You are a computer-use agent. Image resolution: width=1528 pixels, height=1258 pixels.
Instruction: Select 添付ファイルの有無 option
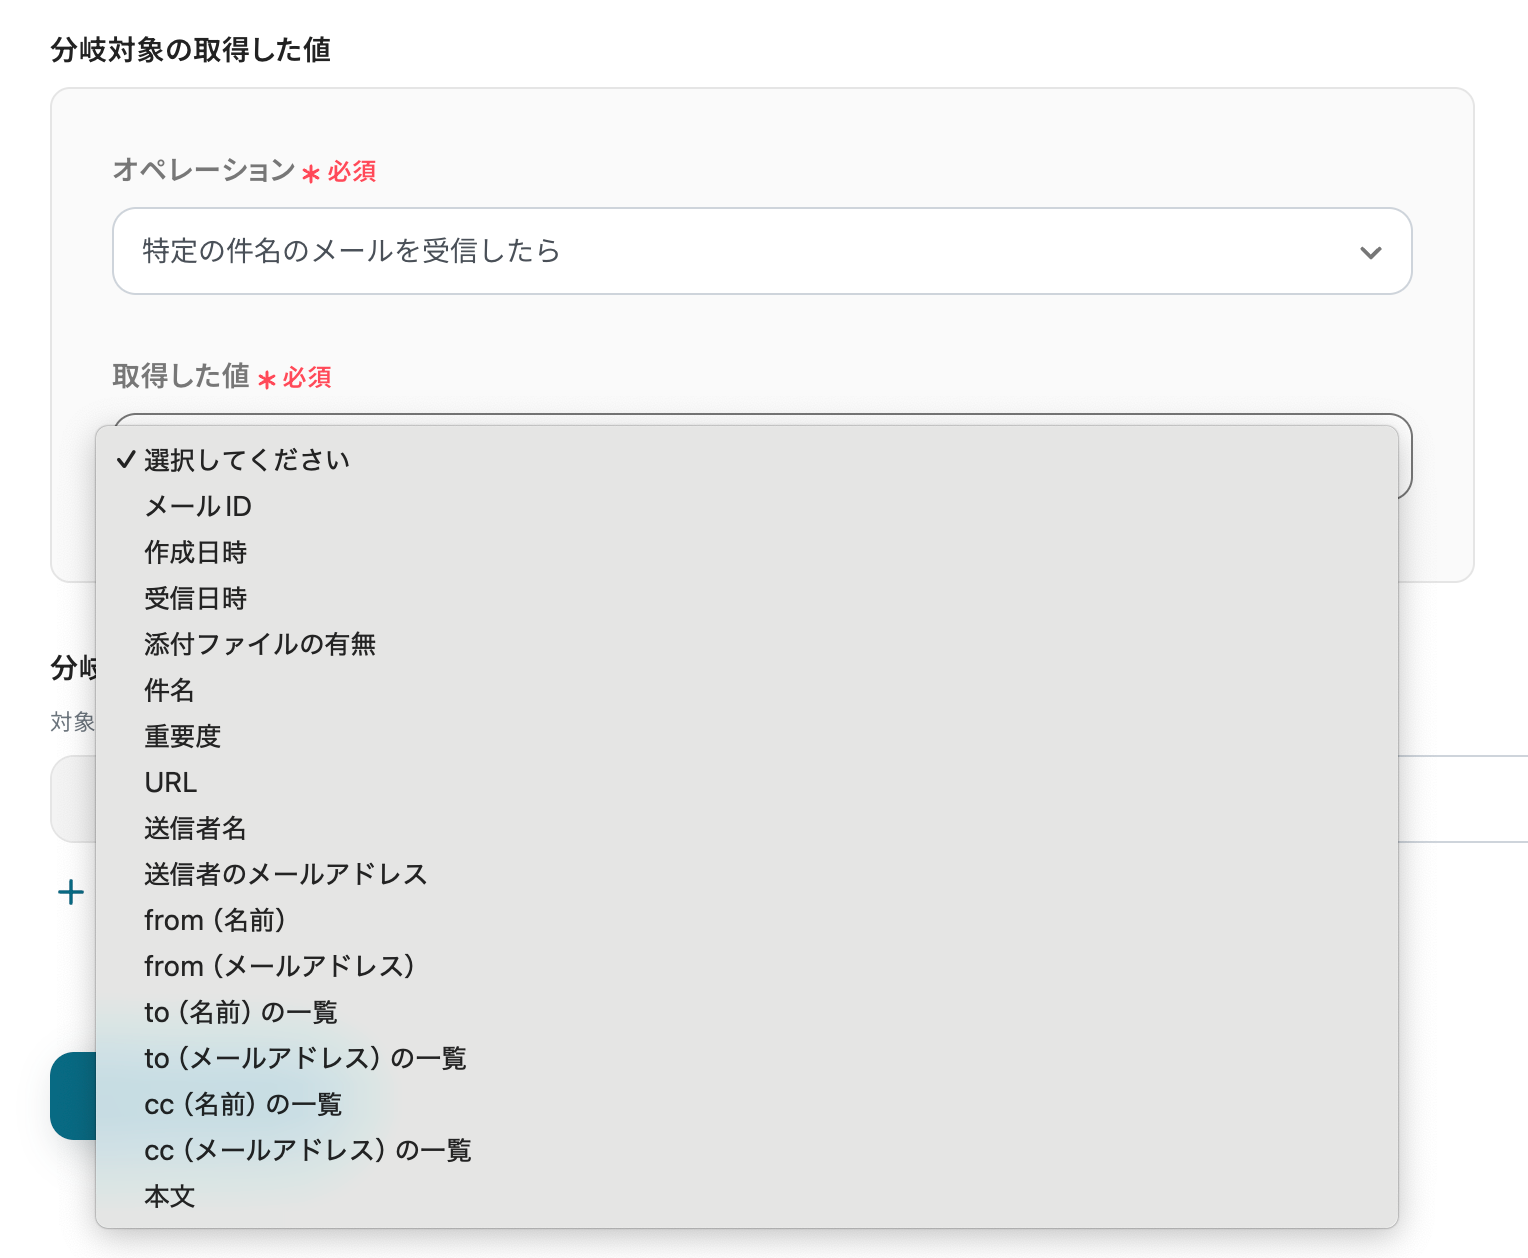pos(260,644)
